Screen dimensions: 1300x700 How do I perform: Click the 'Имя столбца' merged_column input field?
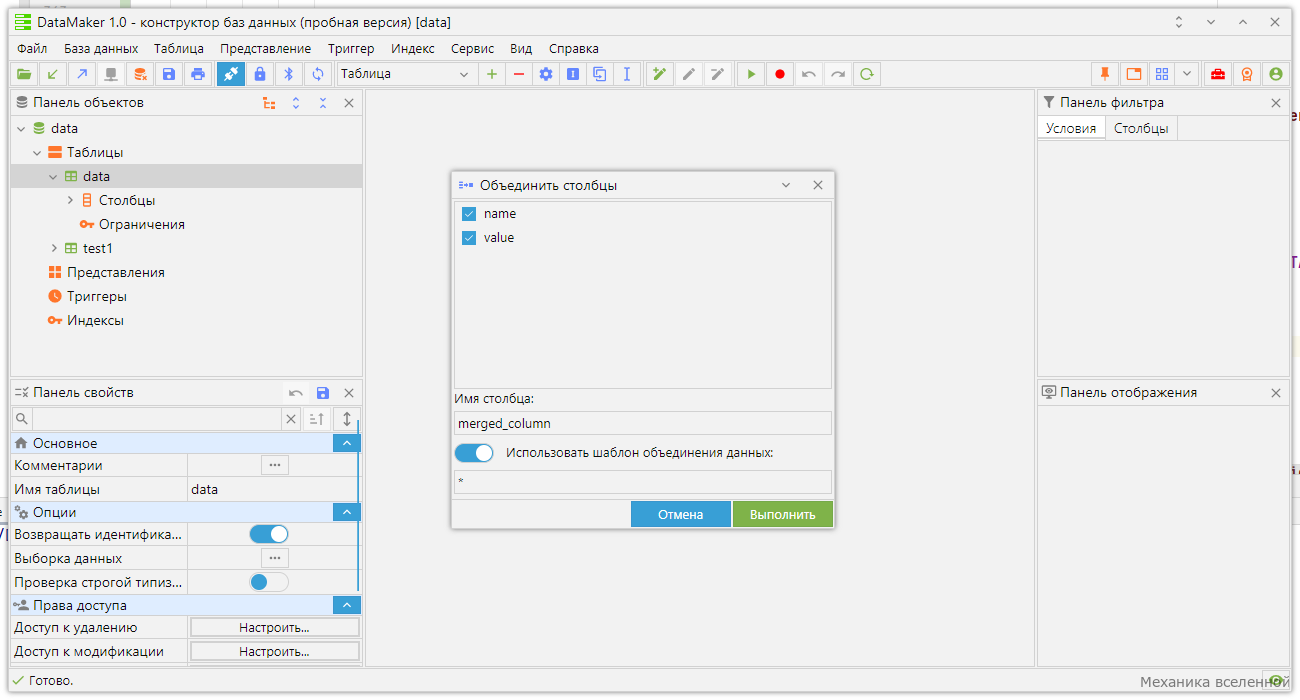643,424
